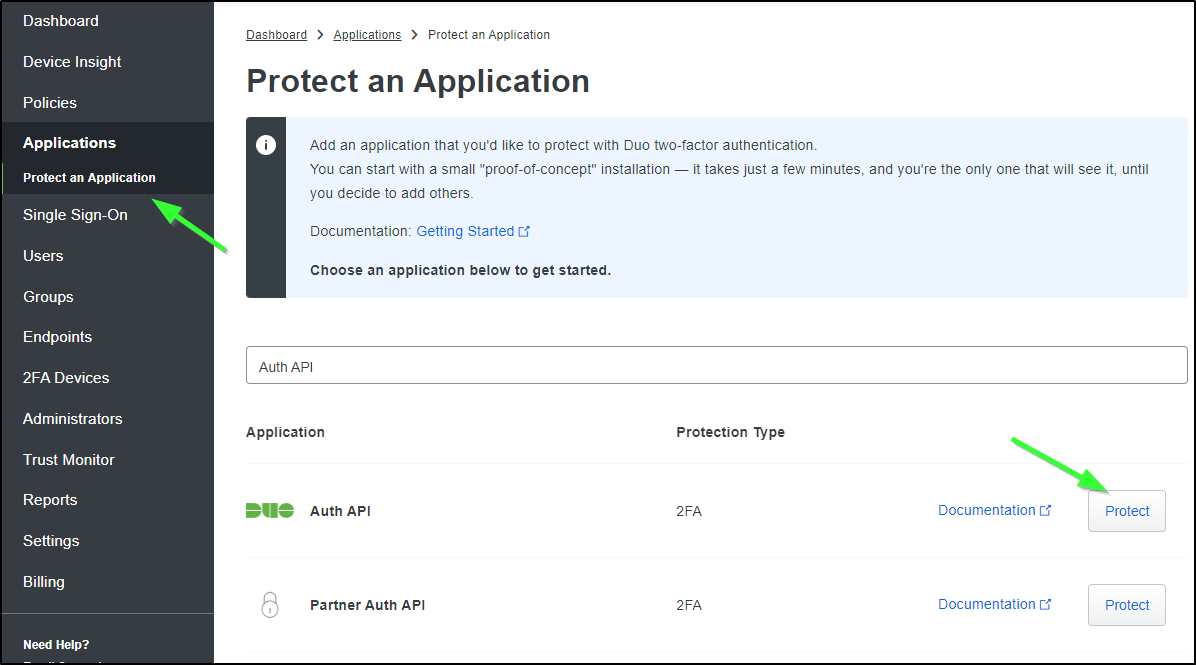Click external-link icon next to Getting Started

524,231
